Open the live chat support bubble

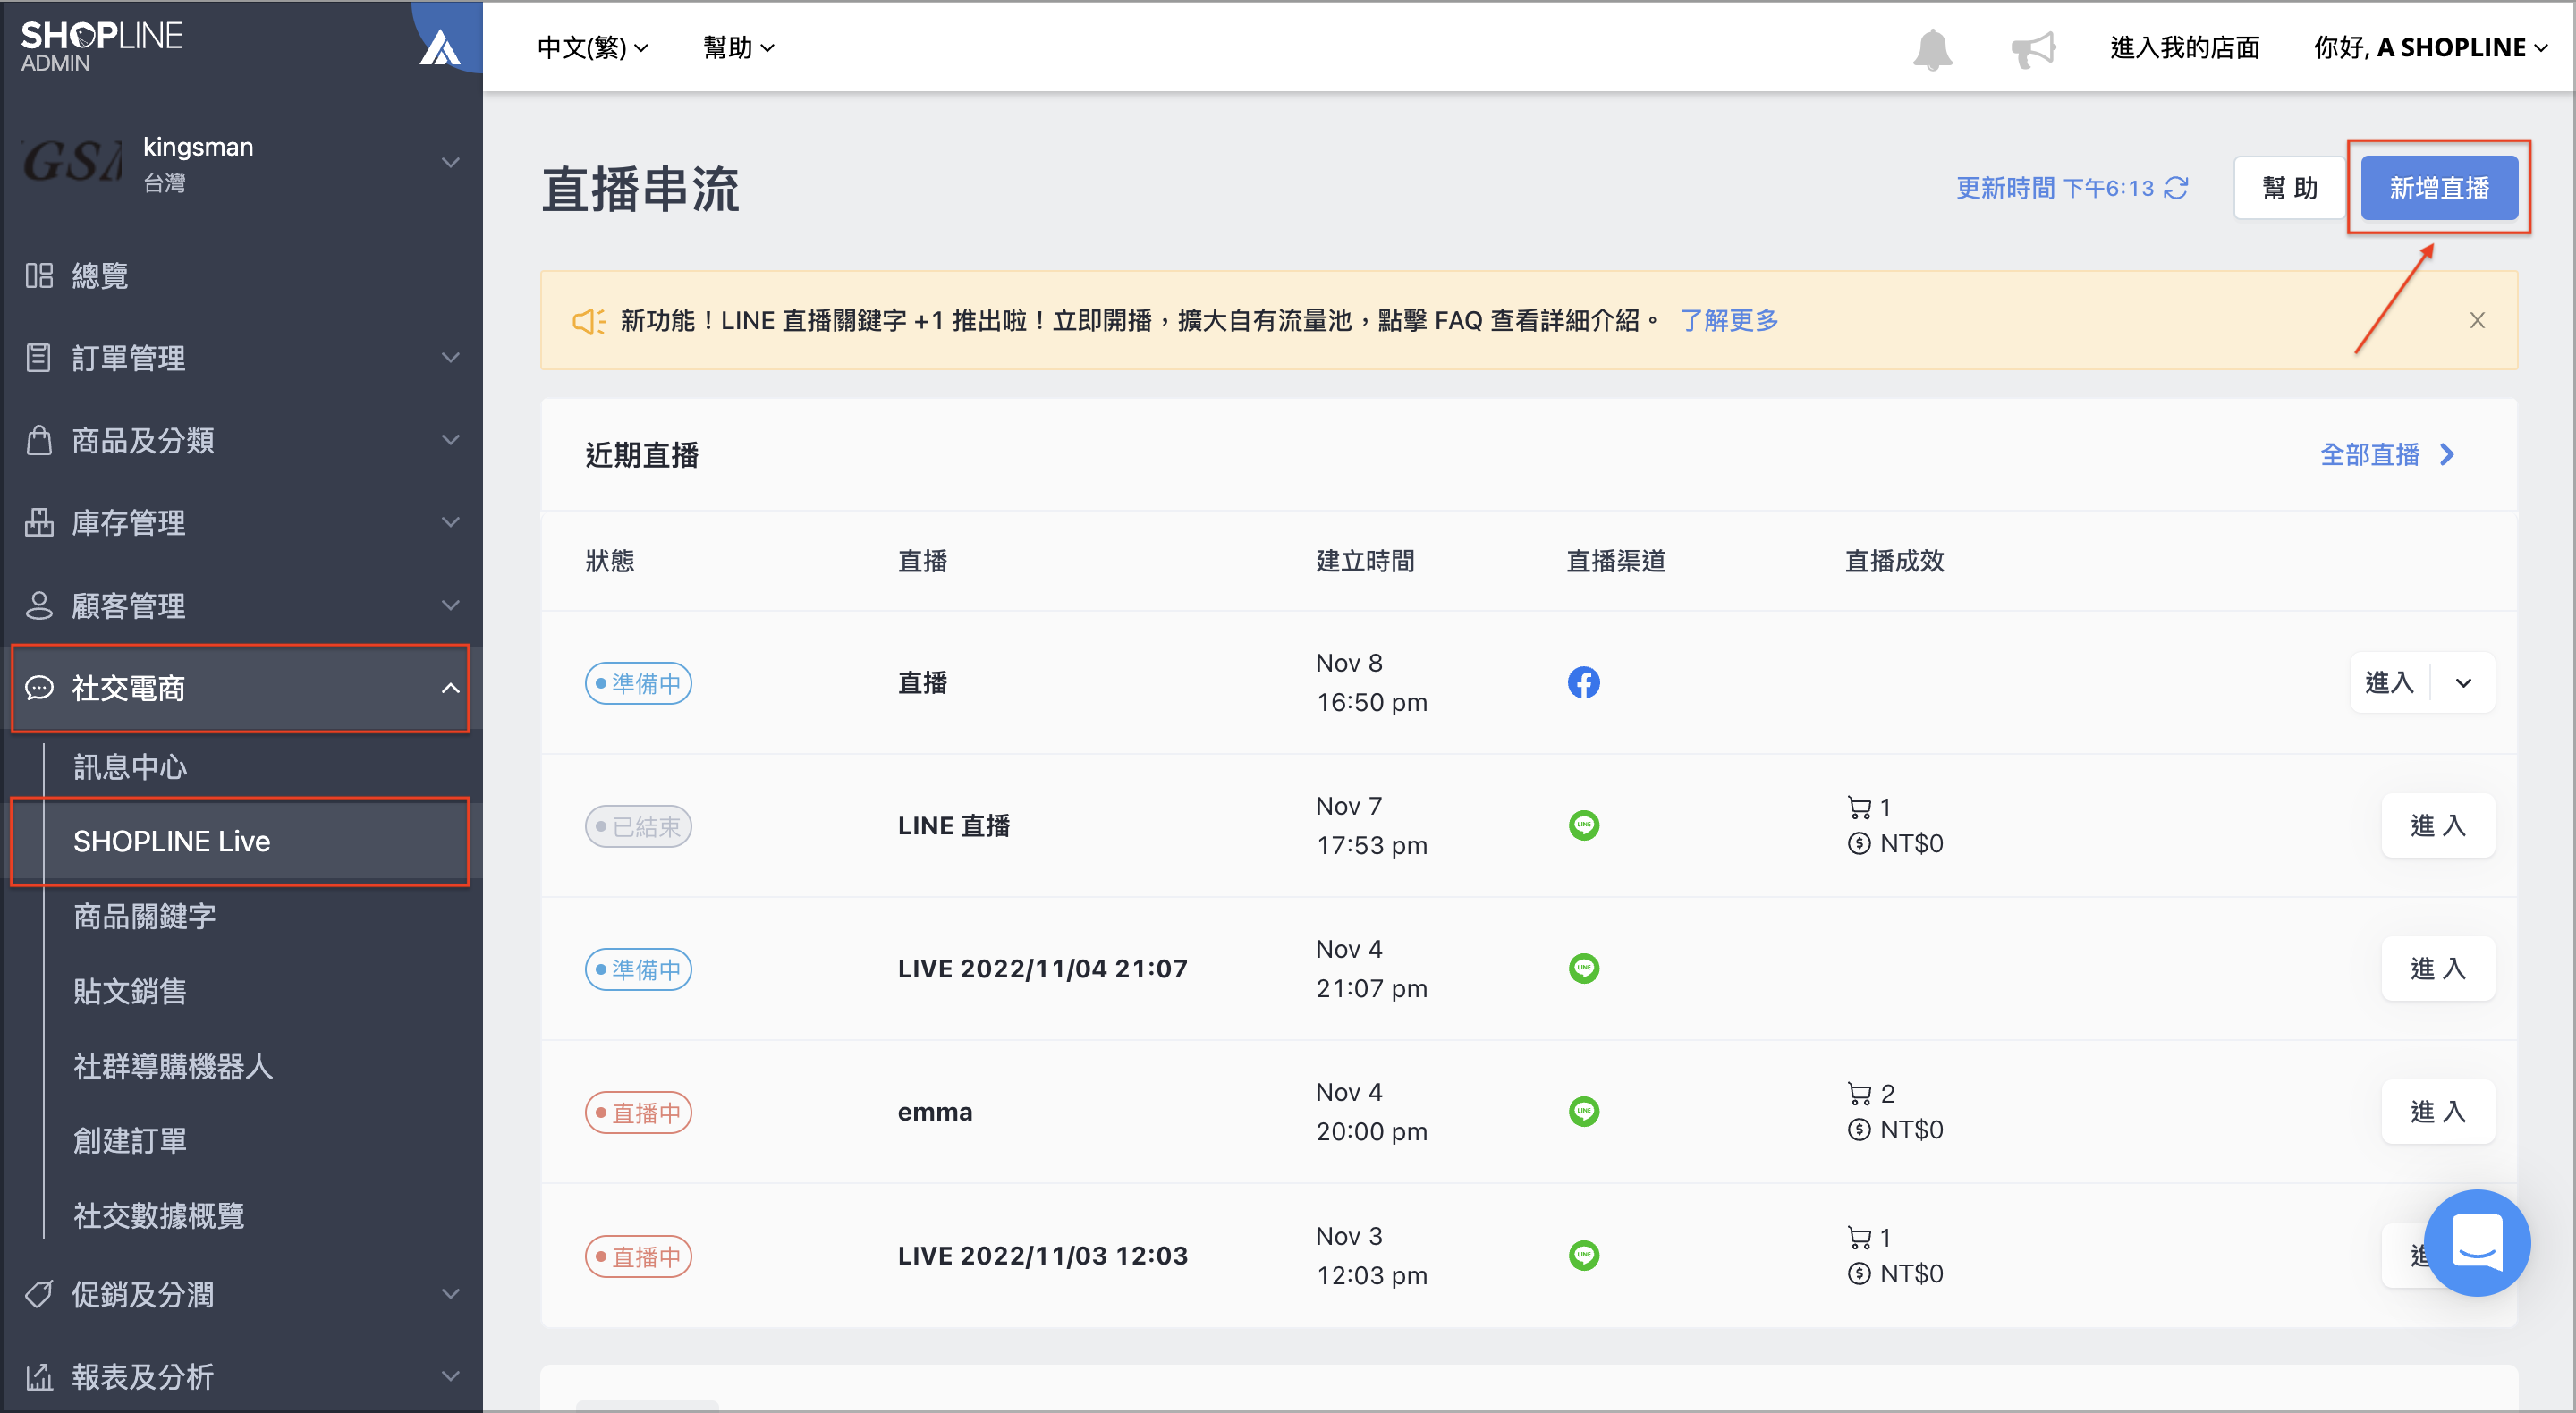click(x=2477, y=1242)
